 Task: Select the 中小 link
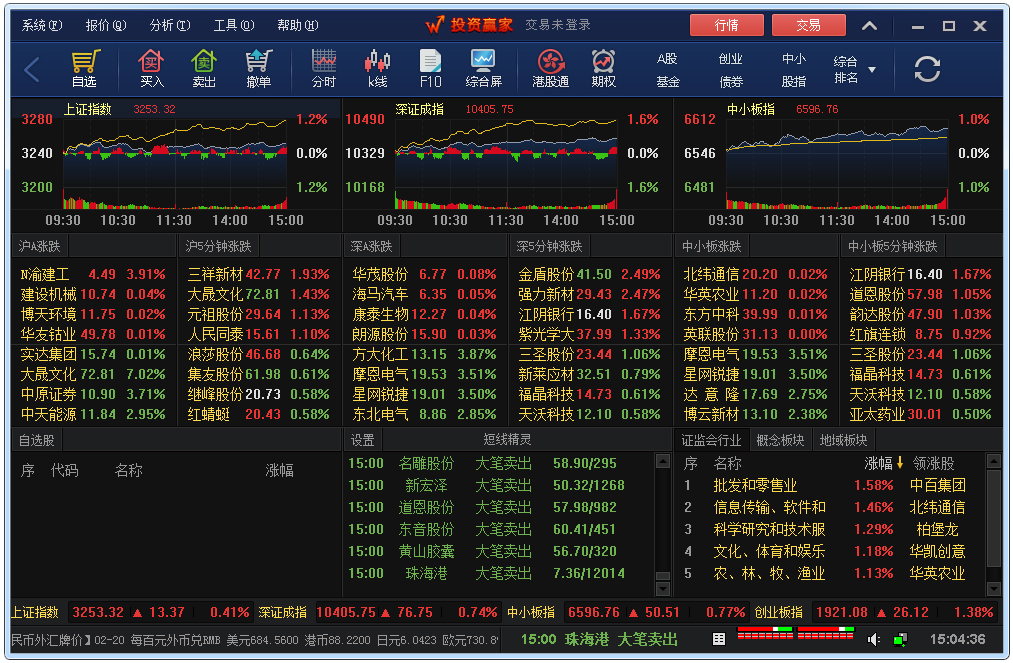(794, 59)
